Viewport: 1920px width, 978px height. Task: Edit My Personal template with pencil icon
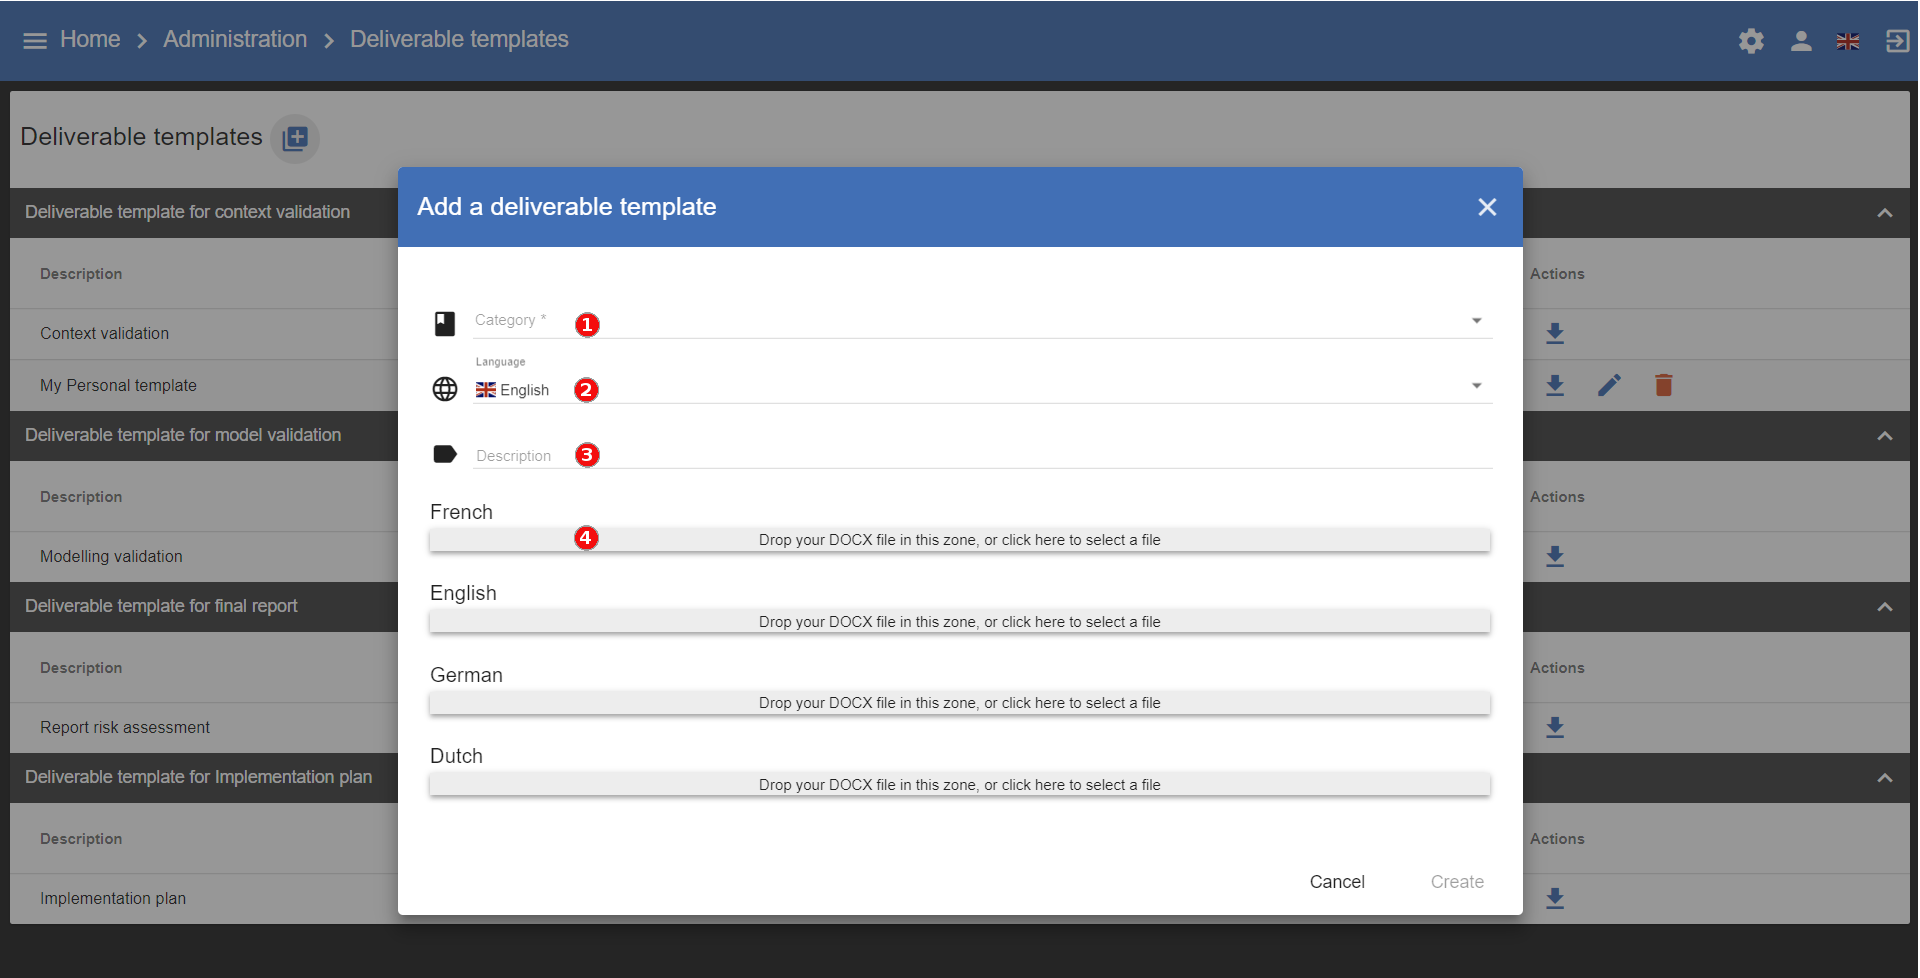(1609, 385)
